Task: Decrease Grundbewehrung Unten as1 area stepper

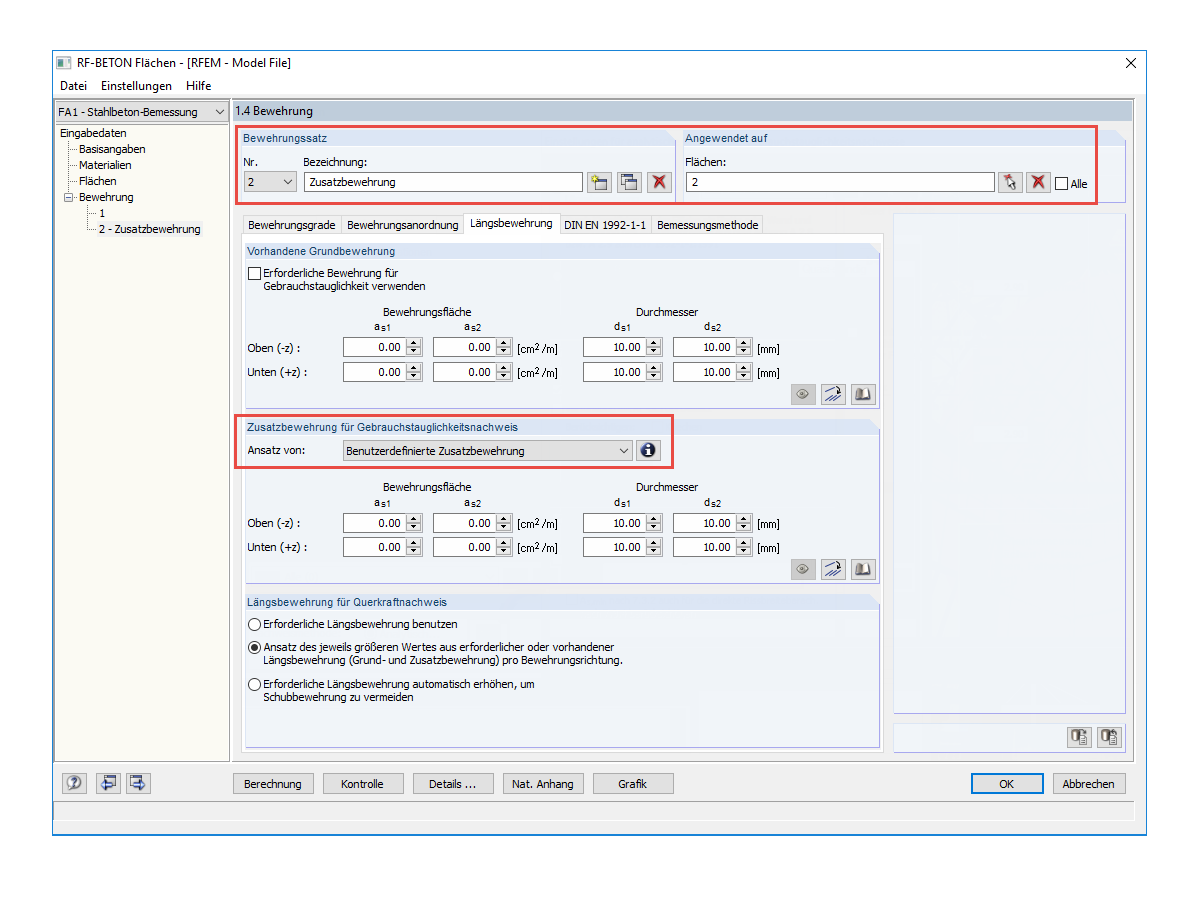Action: coord(414,377)
